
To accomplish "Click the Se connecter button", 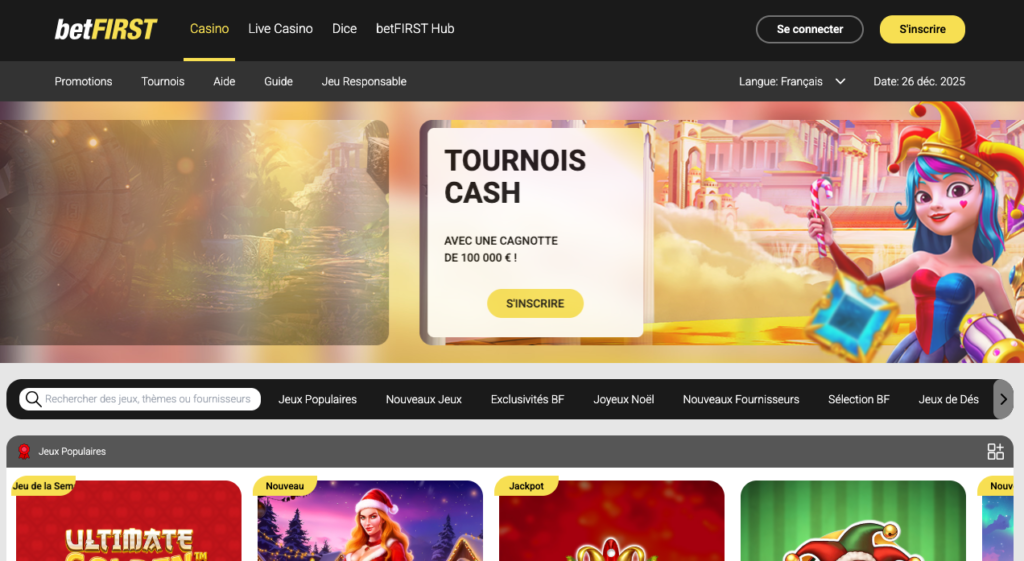I will tap(809, 29).
